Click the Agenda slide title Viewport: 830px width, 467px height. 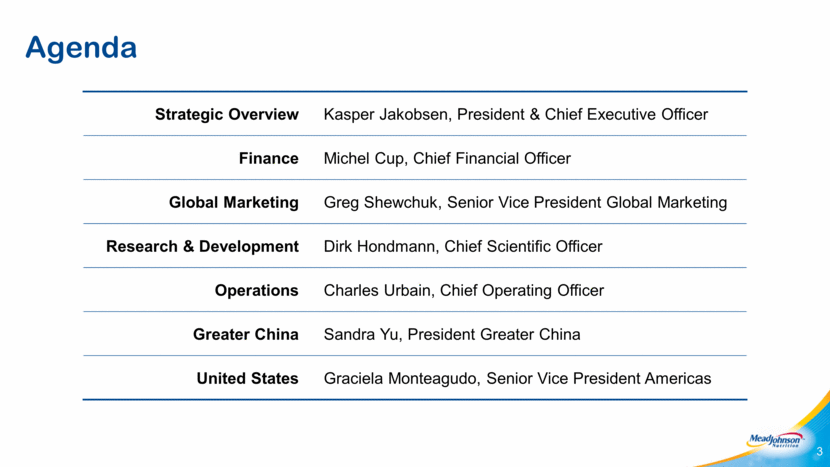[81, 48]
